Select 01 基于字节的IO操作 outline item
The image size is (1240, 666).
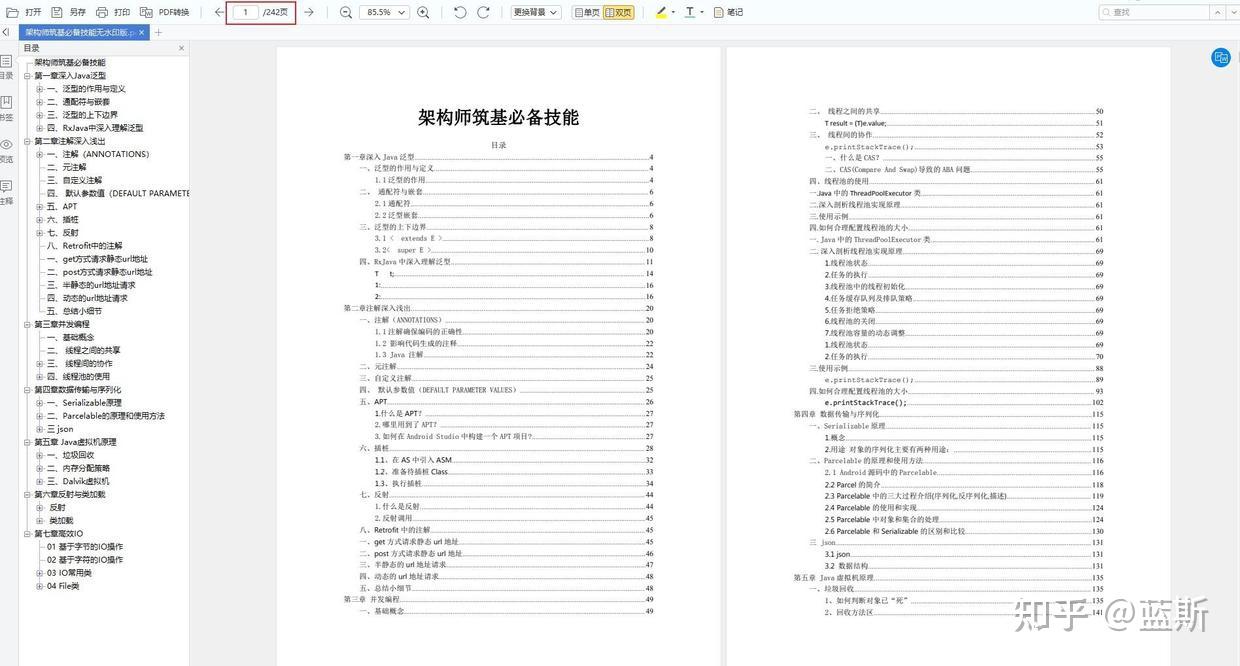(85, 547)
